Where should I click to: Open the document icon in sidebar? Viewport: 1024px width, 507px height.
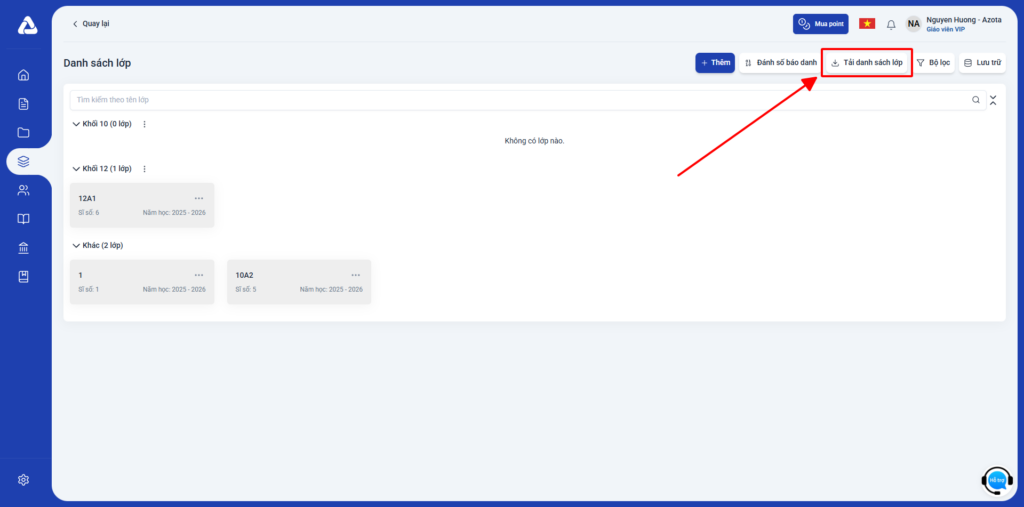pos(24,104)
